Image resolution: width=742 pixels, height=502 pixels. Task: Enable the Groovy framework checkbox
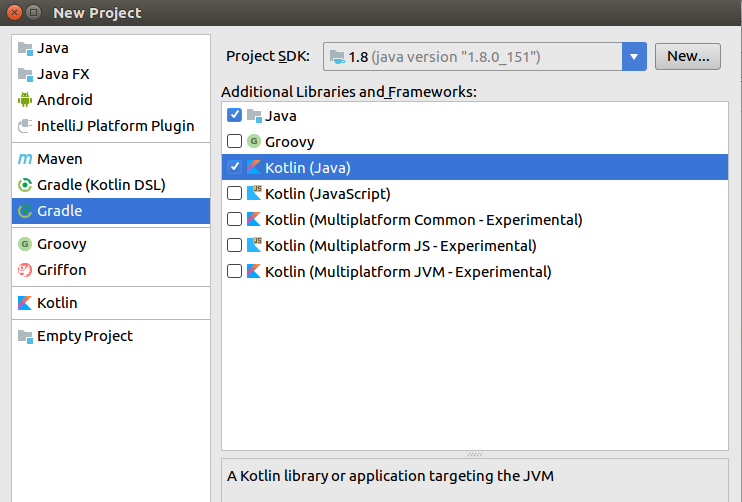pyautogui.click(x=234, y=141)
